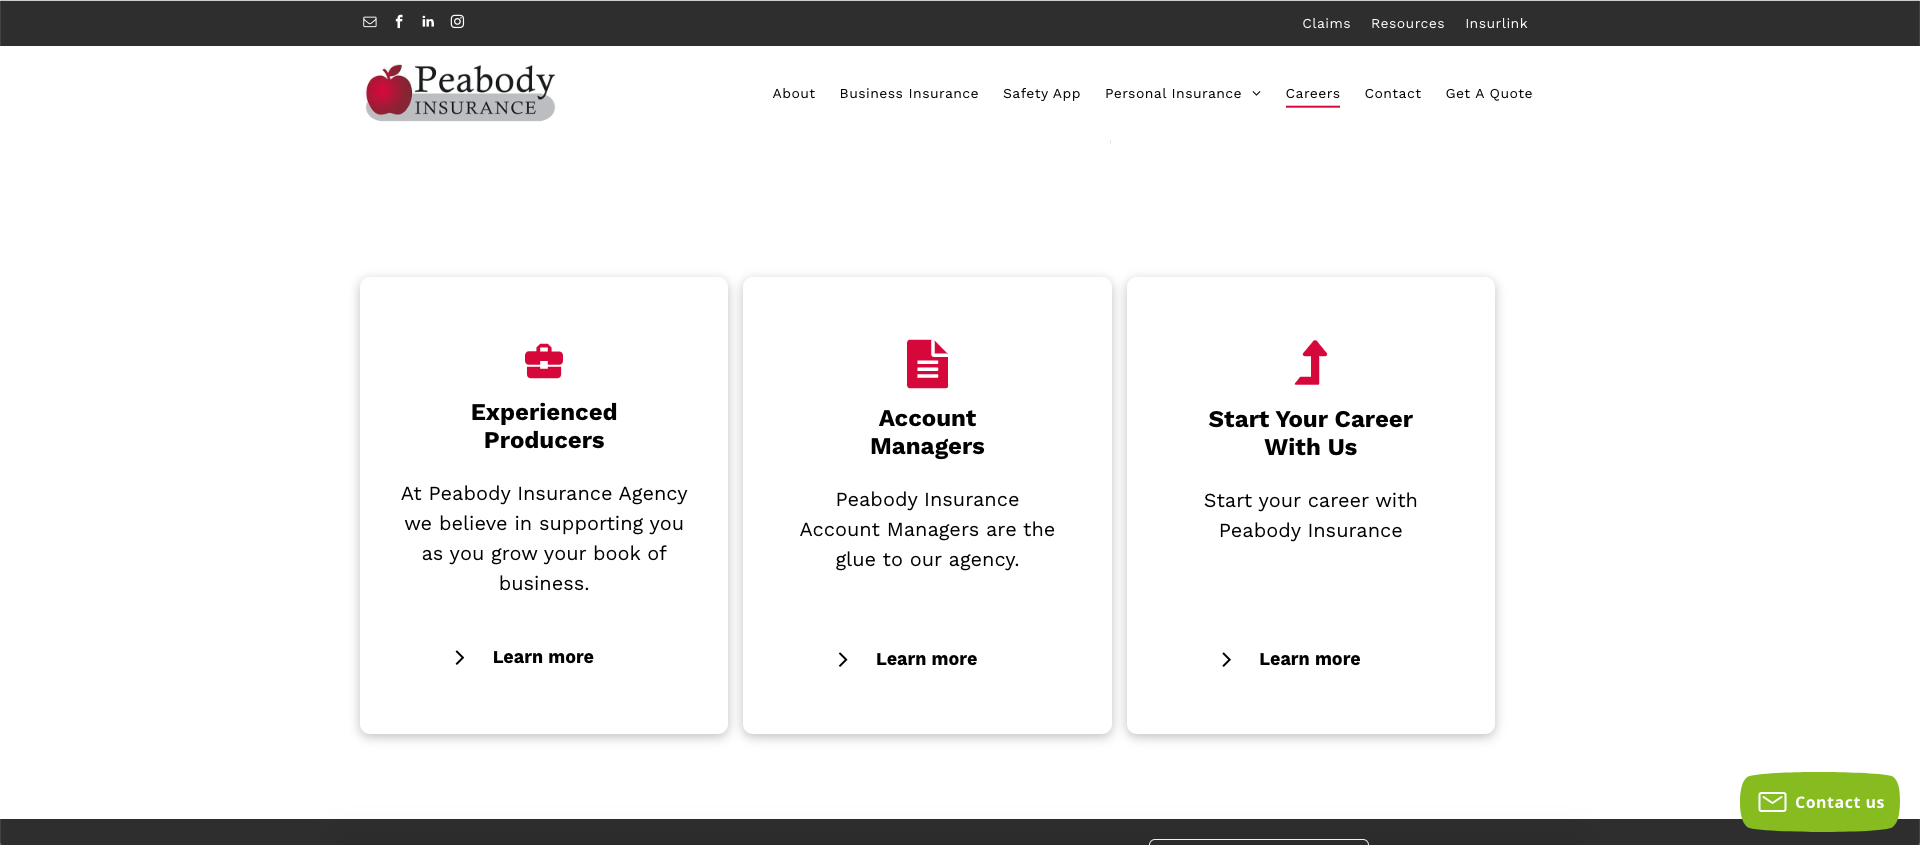Screen dimensions: 1920x845
Task: Select the Experienced Producers card heading
Action: 544,426
